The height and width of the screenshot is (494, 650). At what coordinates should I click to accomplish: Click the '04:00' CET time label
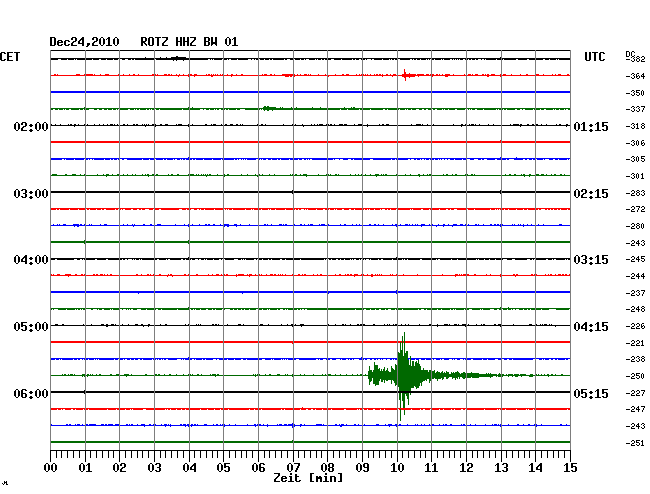31,260
